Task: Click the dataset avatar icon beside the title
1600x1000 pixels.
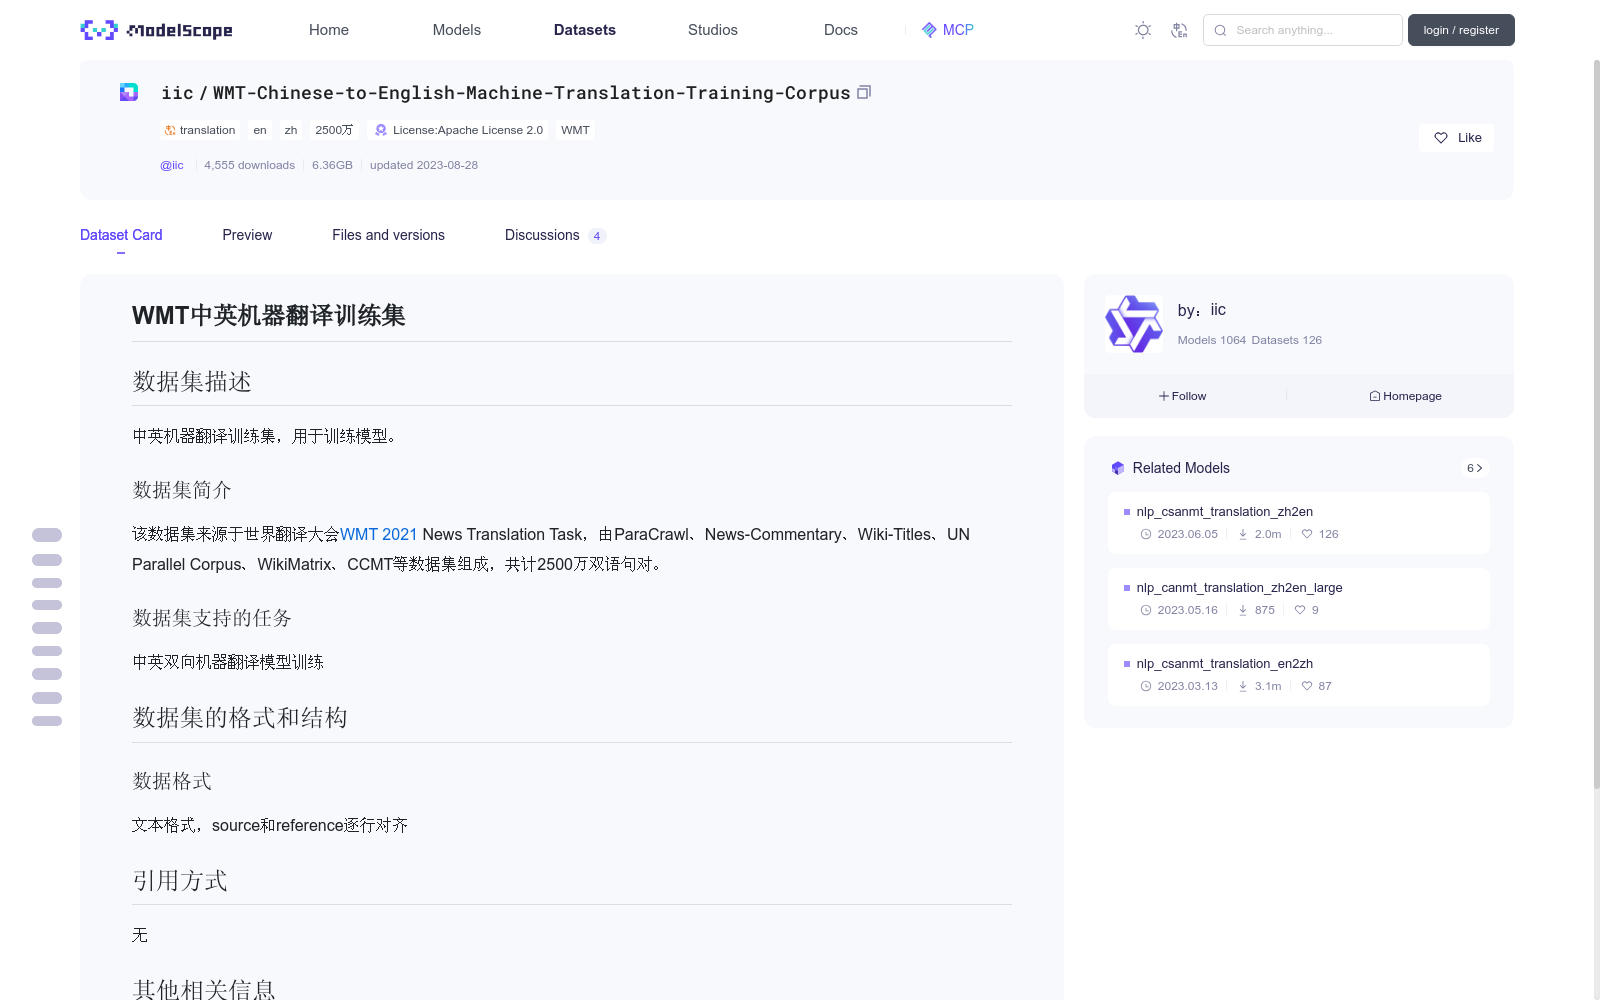Action: point(129,92)
